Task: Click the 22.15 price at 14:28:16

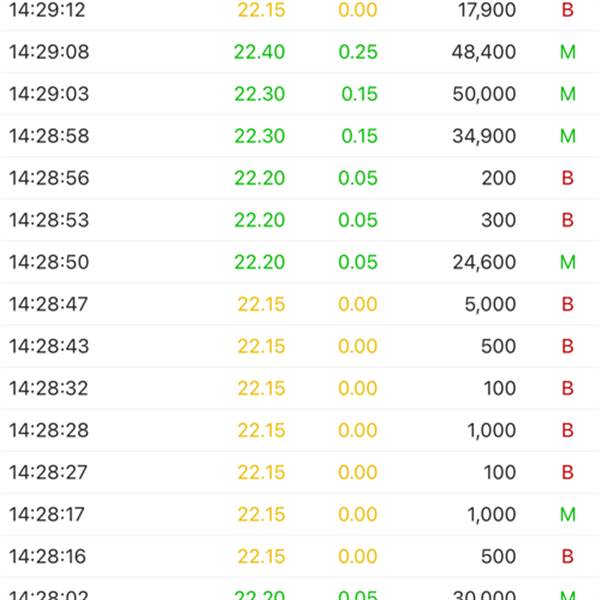Action: pyautogui.click(x=261, y=556)
